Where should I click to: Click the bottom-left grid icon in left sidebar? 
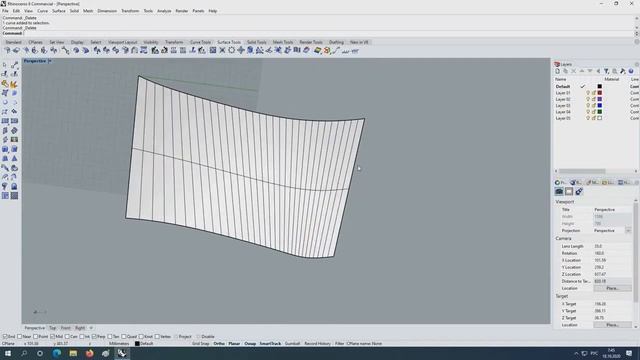(x=5, y=196)
